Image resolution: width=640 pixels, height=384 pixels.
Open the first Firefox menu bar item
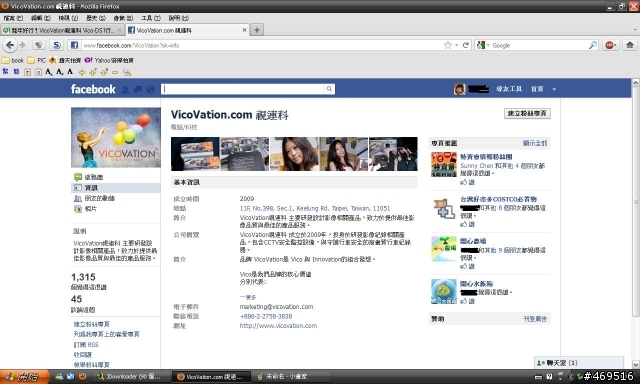pyautogui.click(x=13, y=18)
